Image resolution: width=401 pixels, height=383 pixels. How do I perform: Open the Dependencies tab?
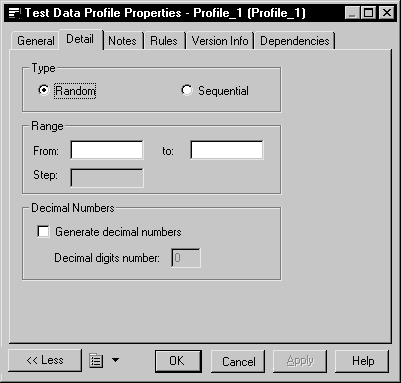(x=295, y=41)
